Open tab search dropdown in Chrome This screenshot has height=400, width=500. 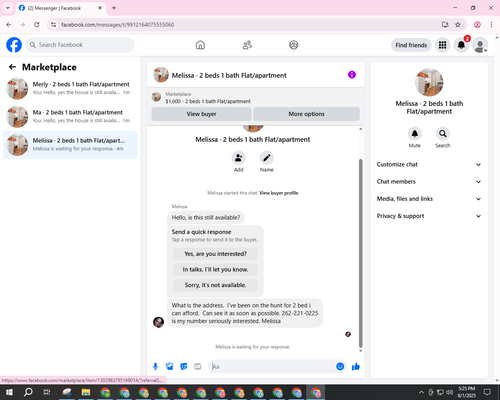point(8,8)
